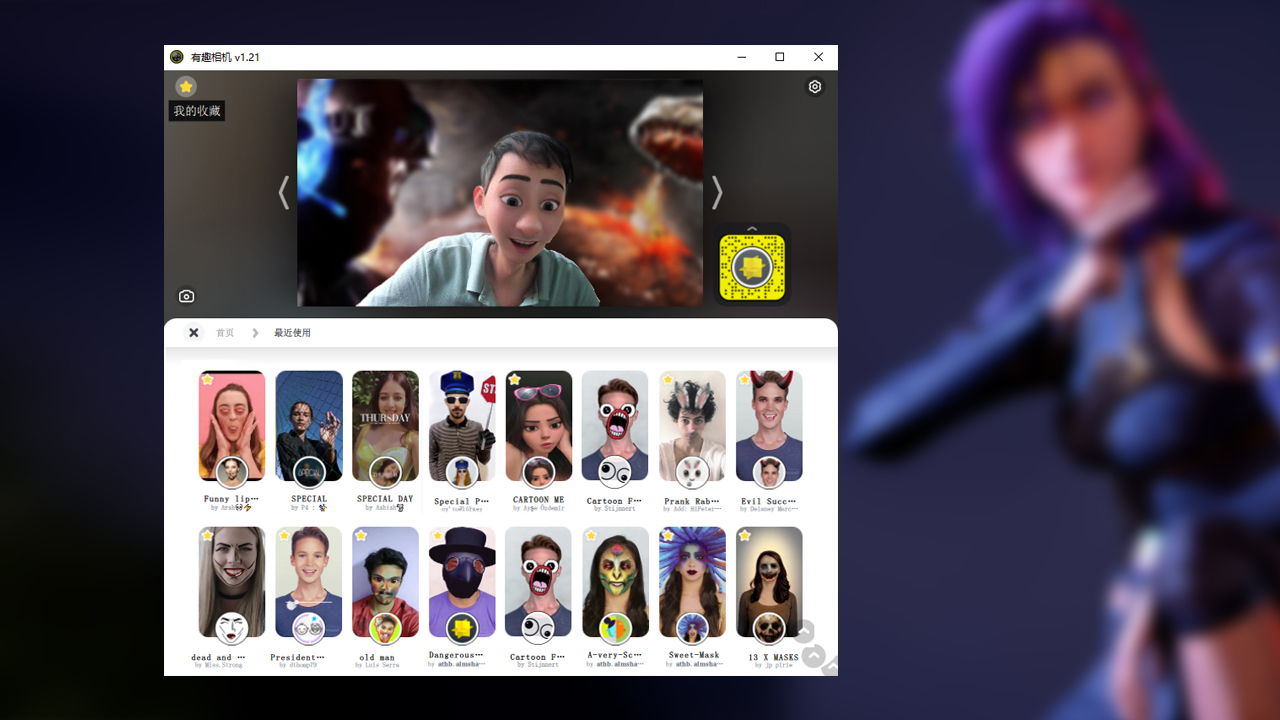Expand the Snapcode panel using up chevron
This screenshot has width=1280, height=720.
point(752,229)
